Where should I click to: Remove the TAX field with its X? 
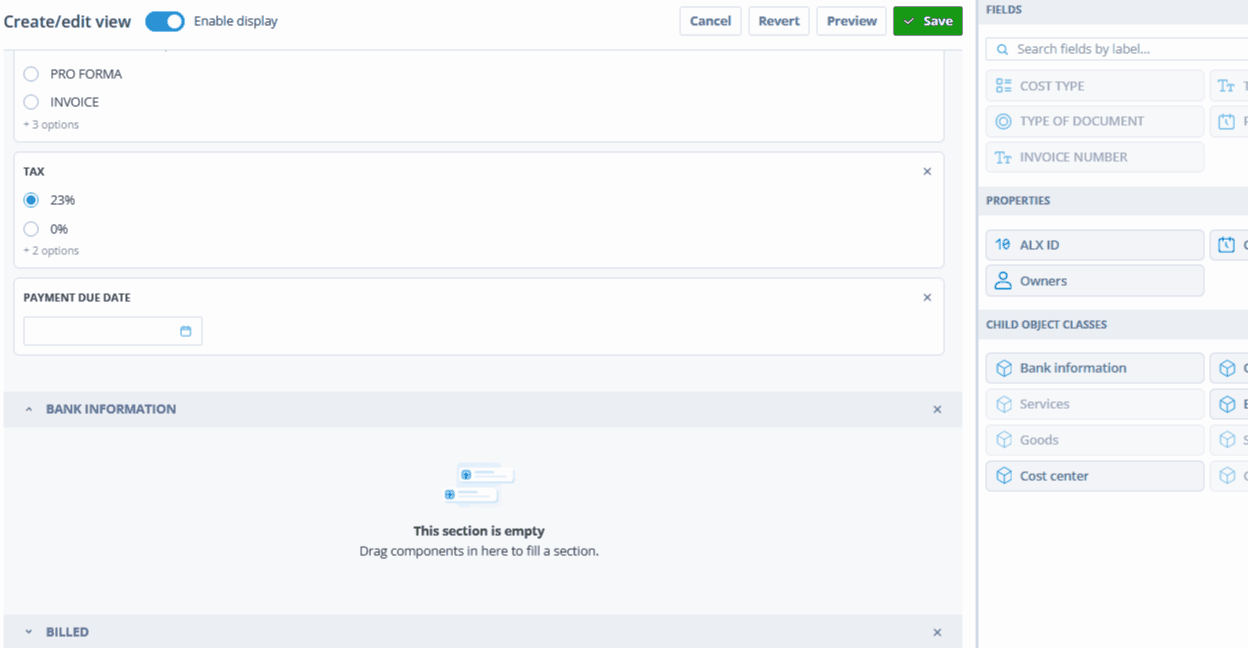click(x=927, y=172)
